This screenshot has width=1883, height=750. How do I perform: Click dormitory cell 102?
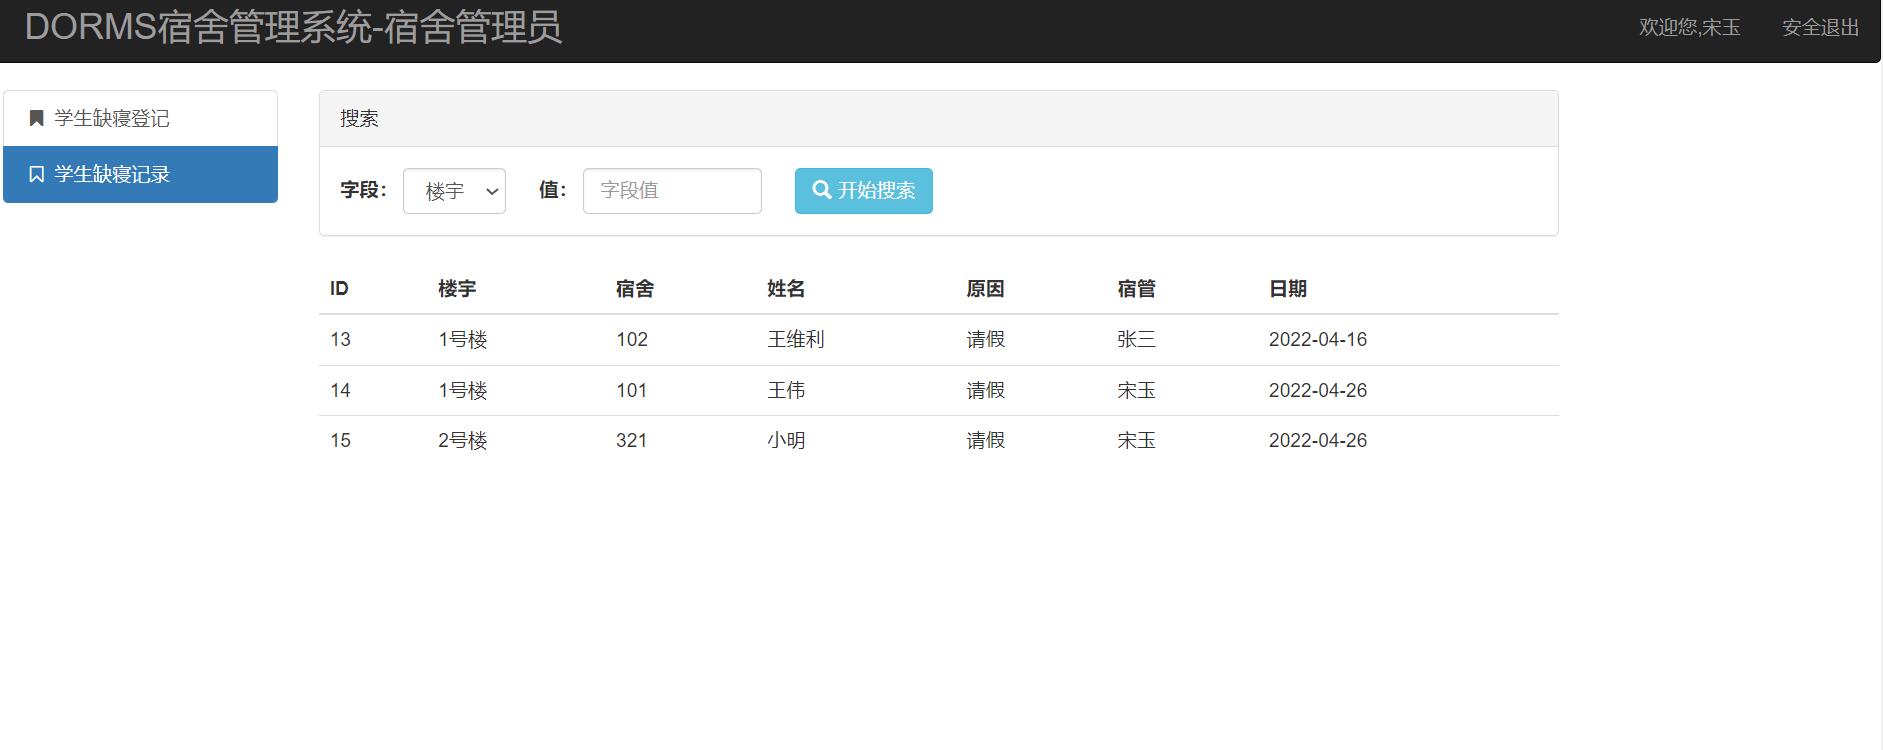pyautogui.click(x=632, y=340)
